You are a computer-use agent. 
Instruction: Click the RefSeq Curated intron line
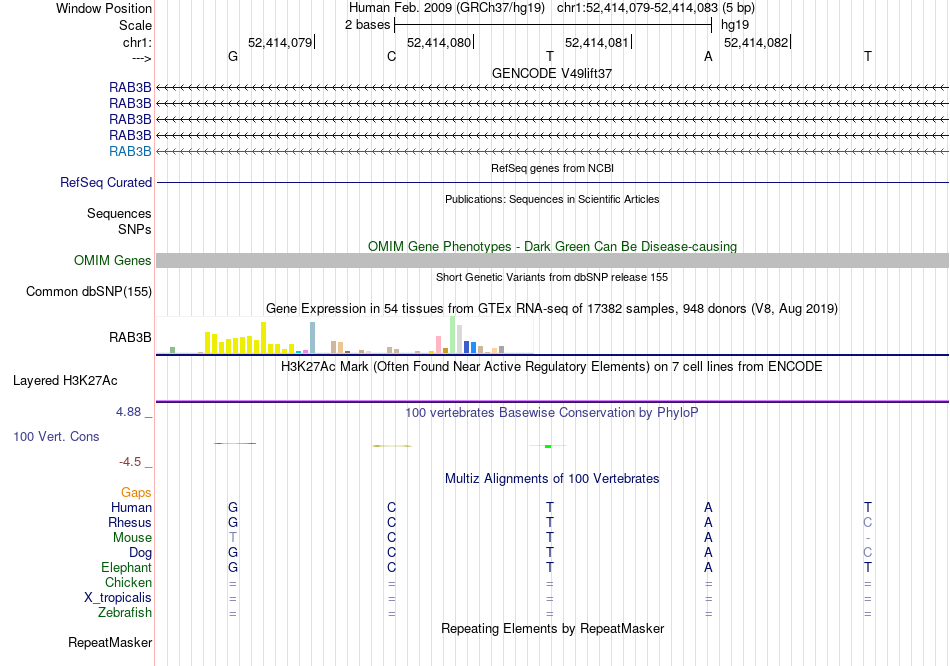552,182
